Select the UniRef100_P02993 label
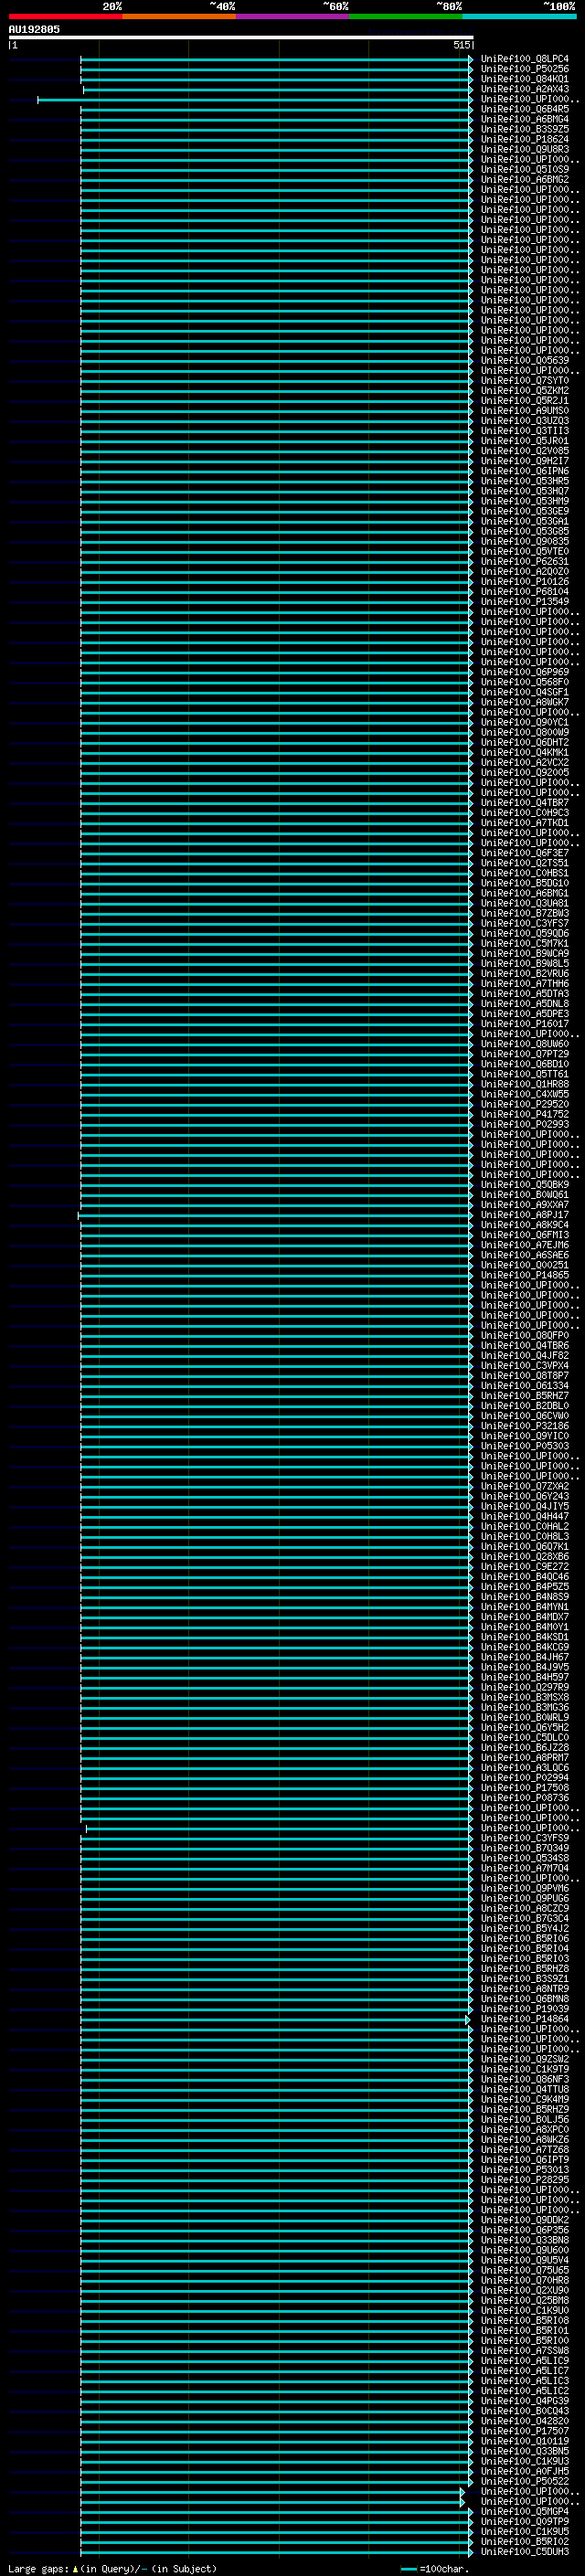This screenshot has width=585, height=2576. coord(525,1125)
